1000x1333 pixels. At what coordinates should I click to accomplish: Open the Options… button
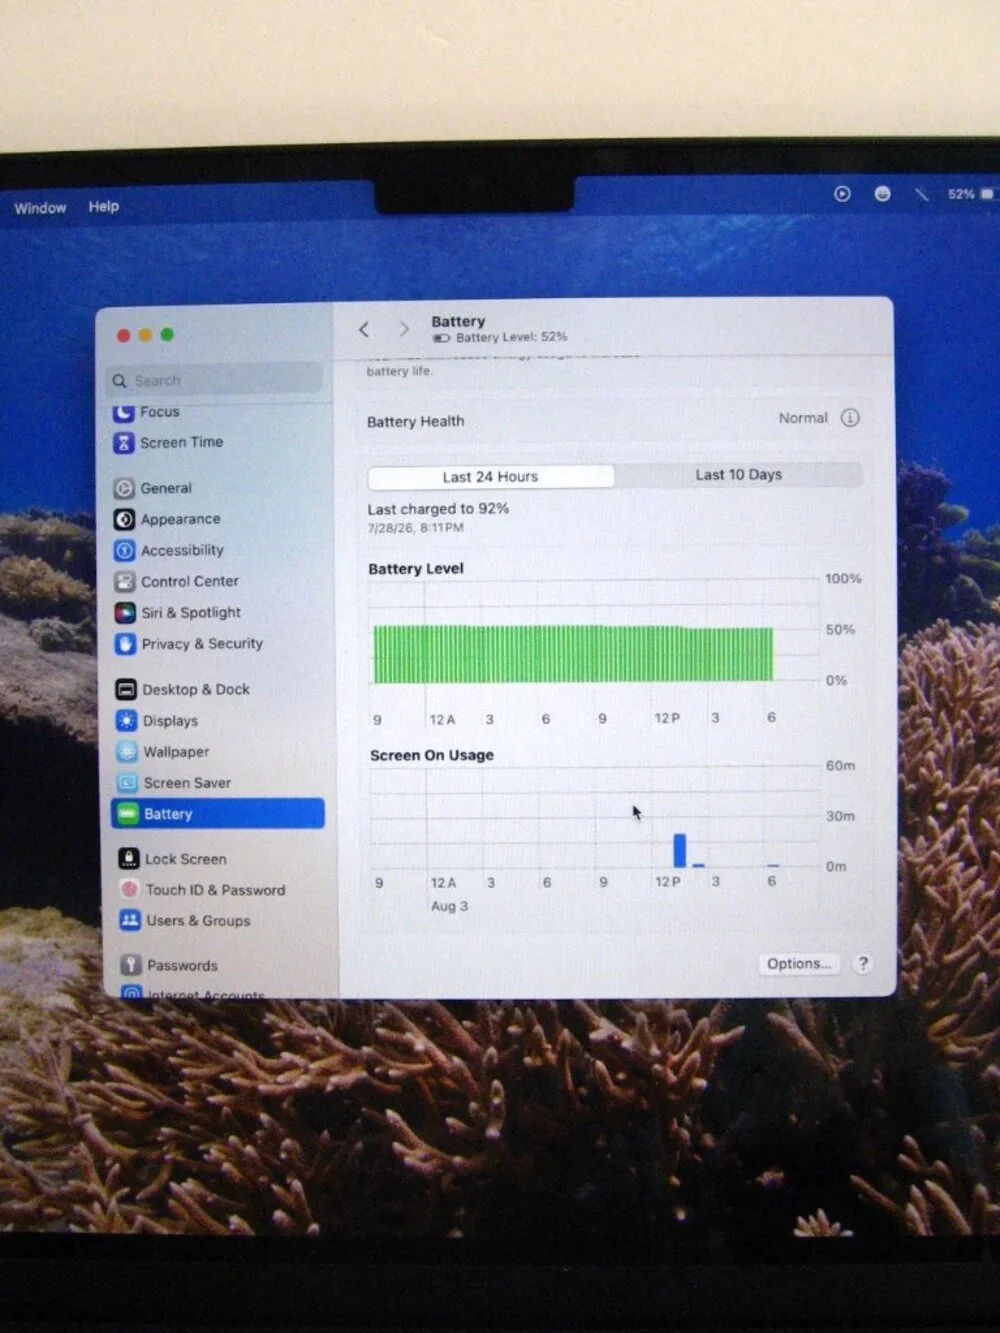click(x=799, y=964)
